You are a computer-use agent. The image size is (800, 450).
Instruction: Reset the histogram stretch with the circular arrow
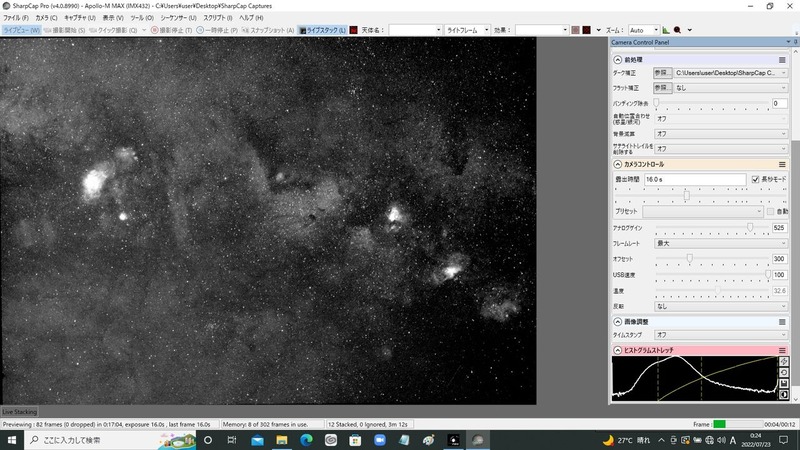784,372
